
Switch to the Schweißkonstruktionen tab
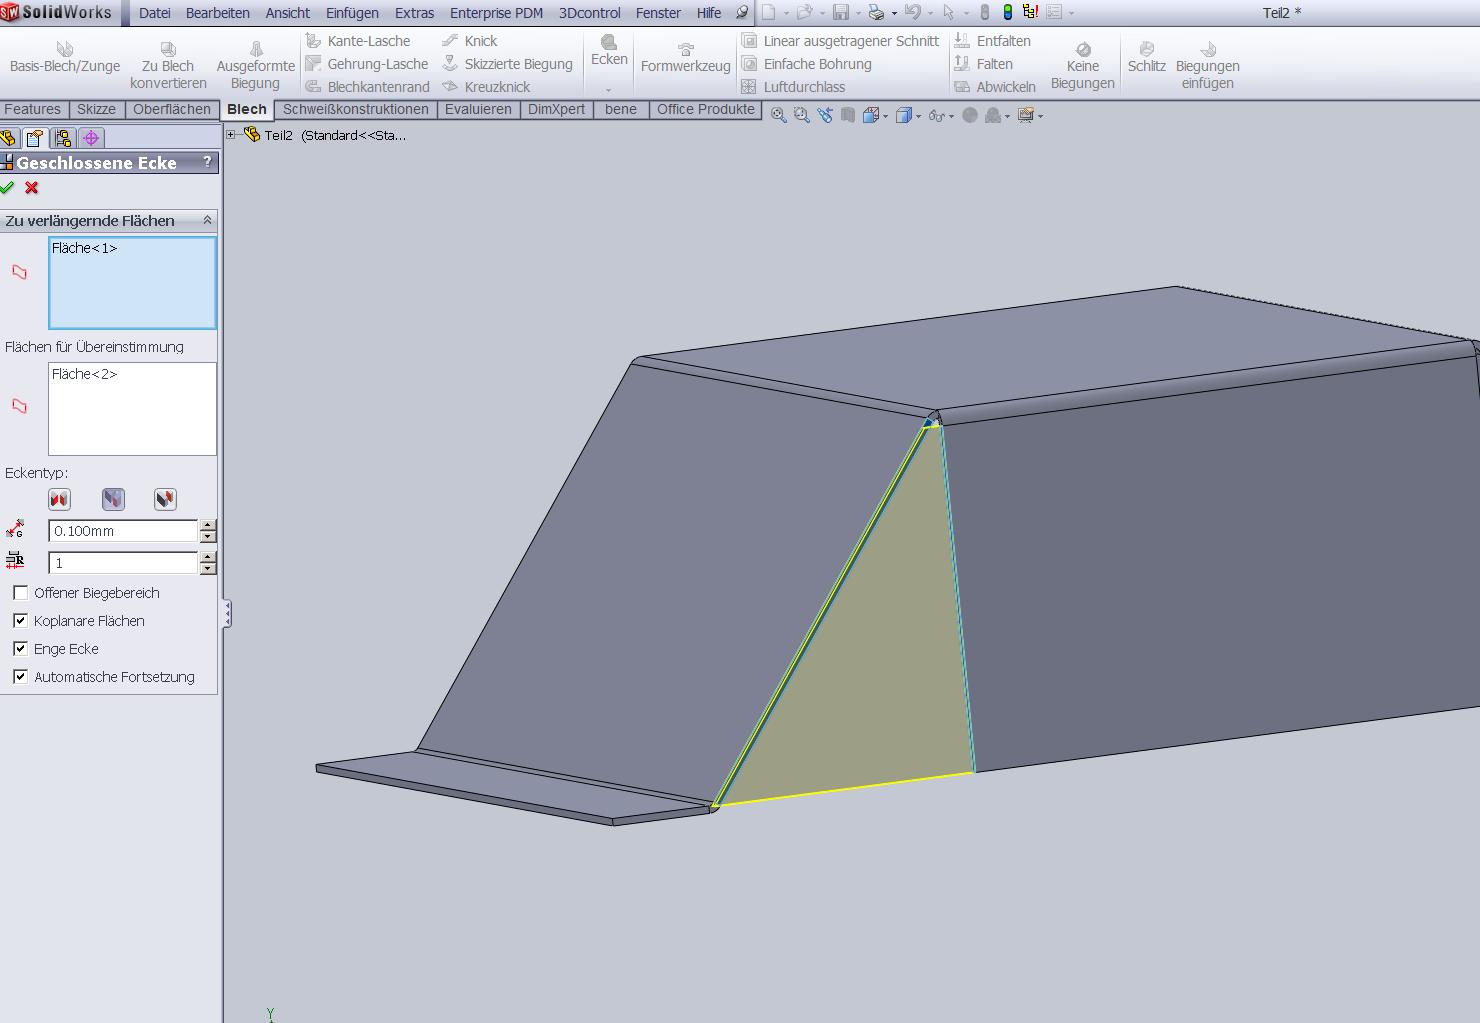(355, 110)
